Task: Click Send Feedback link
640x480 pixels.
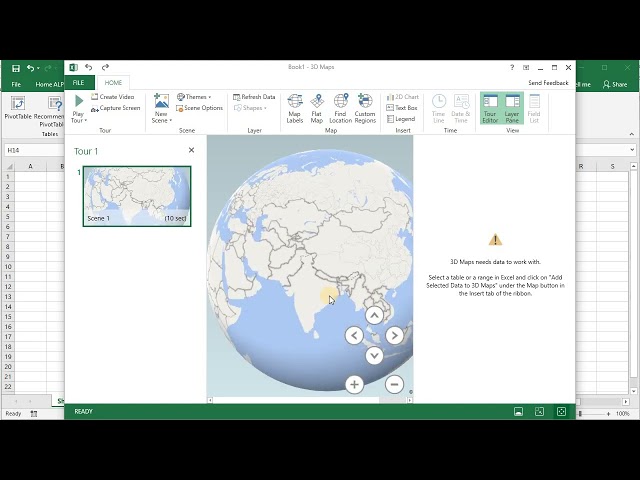Action: [x=548, y=83]
